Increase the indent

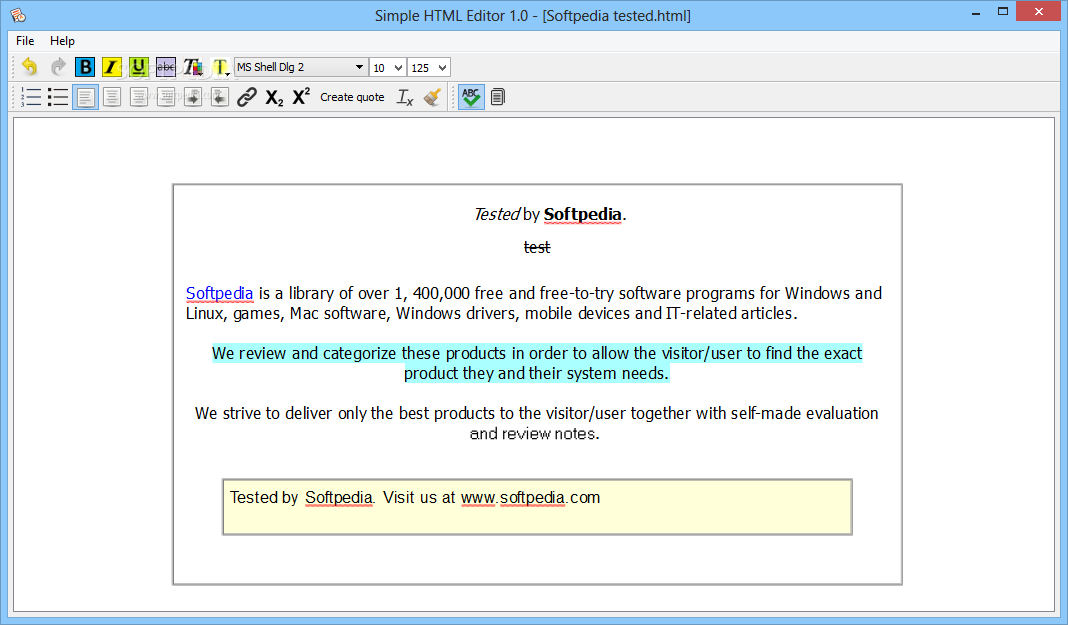[193, 97]
